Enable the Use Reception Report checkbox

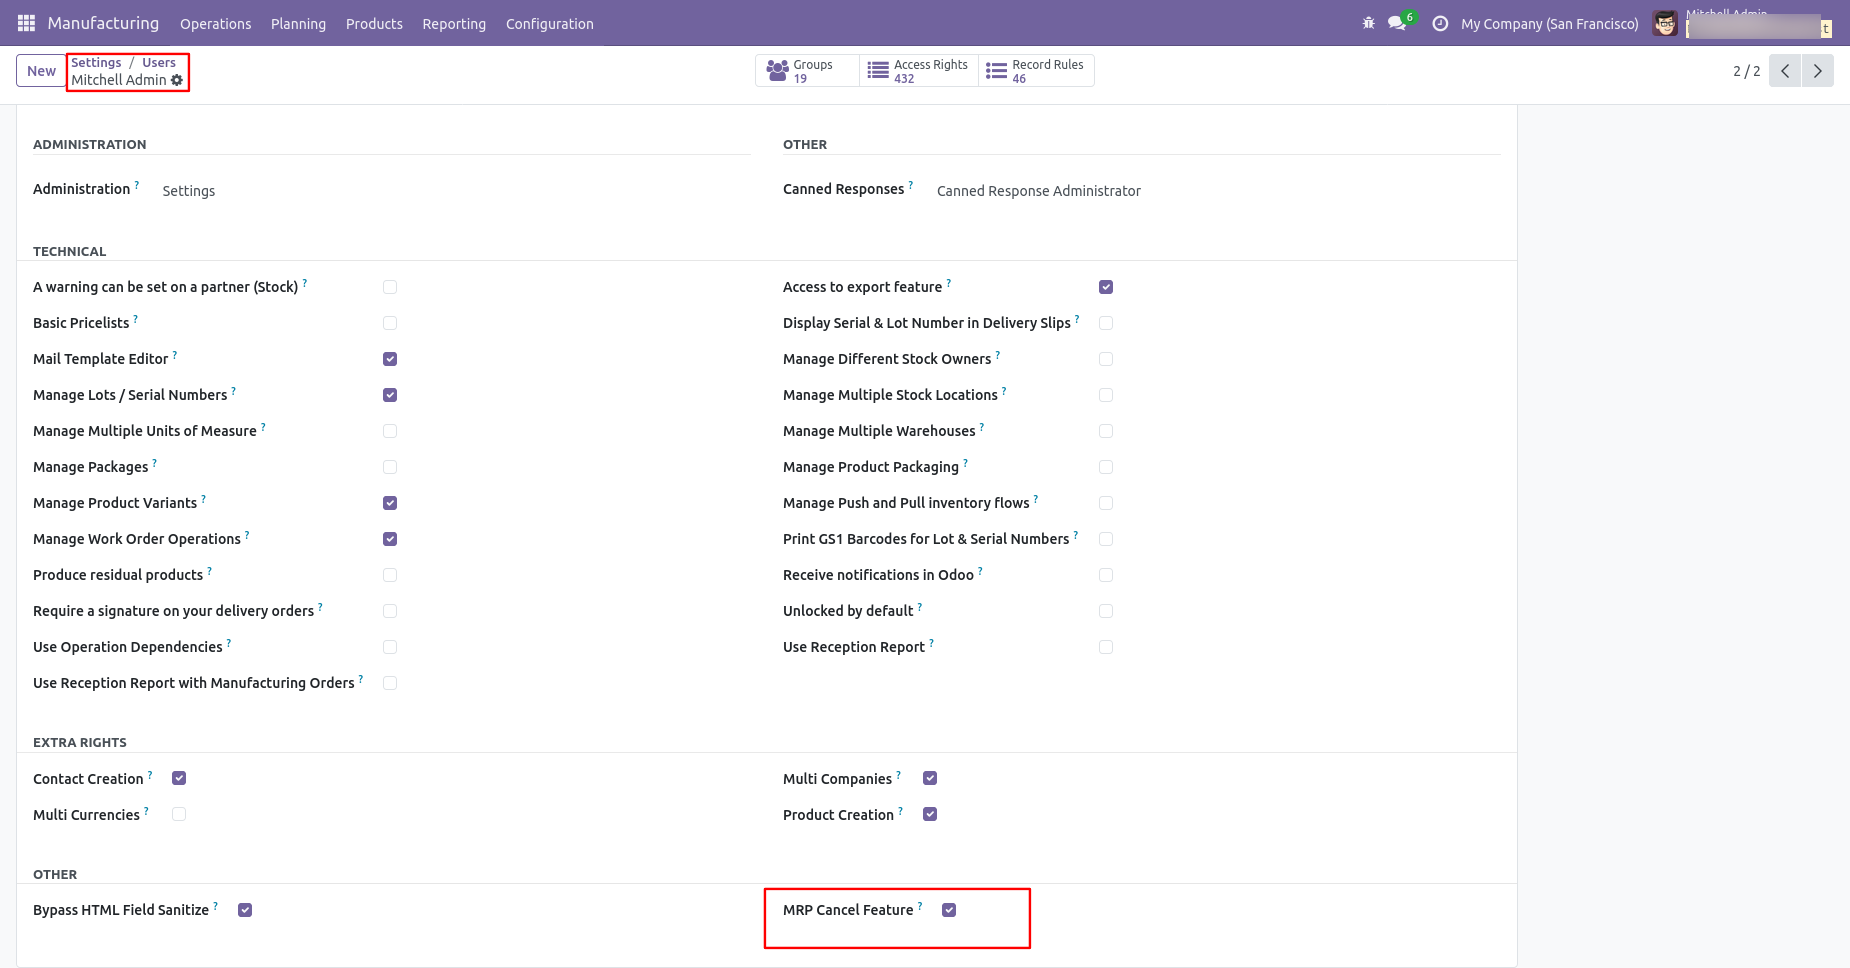pos(1106,647)
